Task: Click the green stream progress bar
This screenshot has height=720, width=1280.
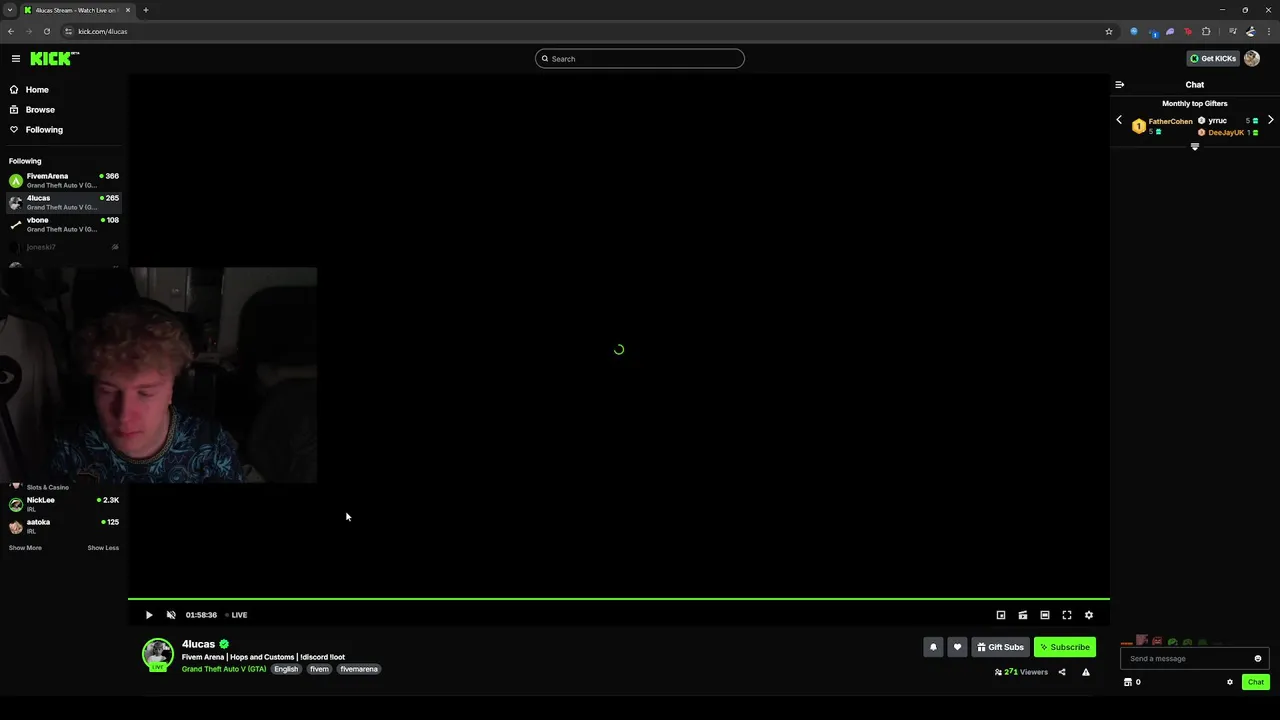Action: coord(618,599)
